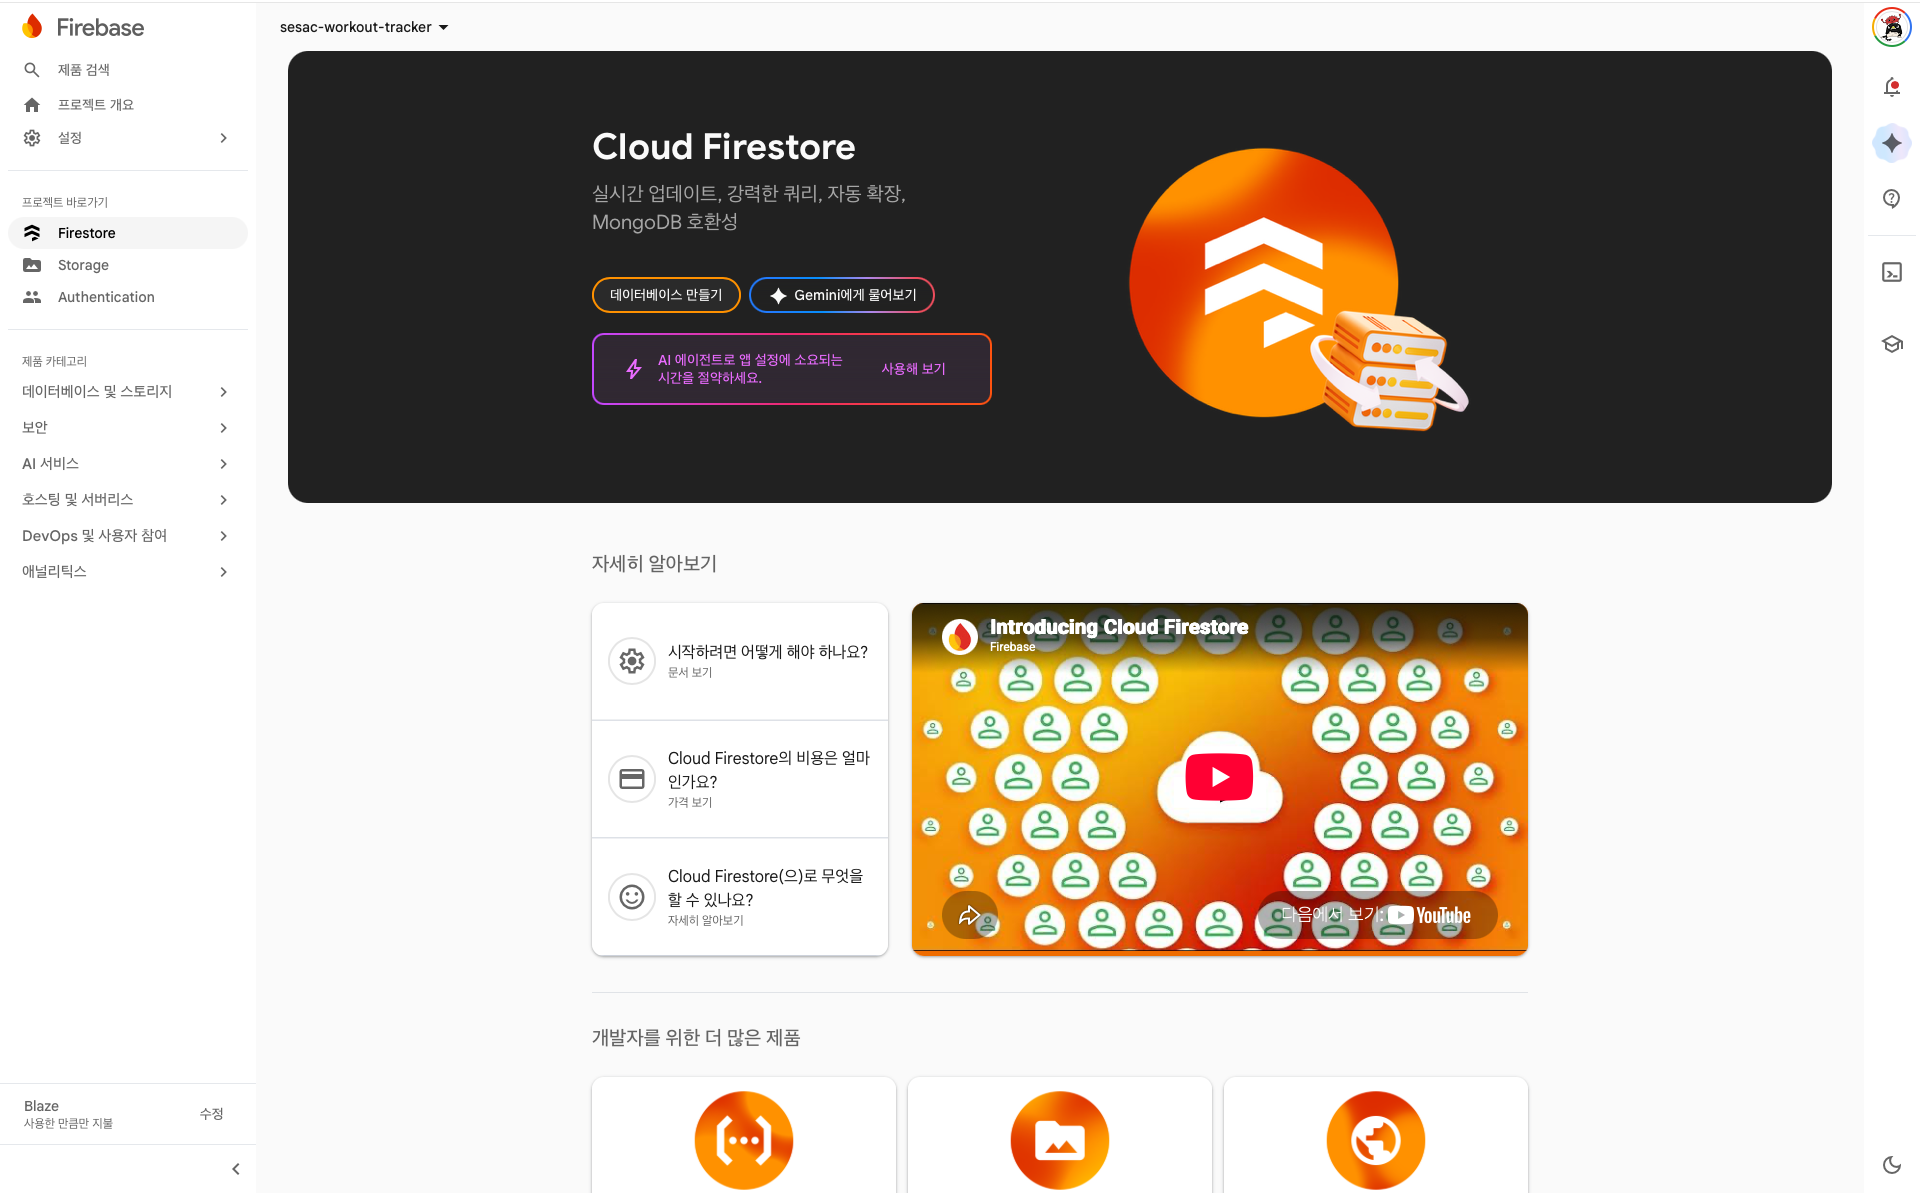The image size is (1920, 1193).
Task: Open the Cloud Shell terminal icon
Action: [x=1891, y=272]
